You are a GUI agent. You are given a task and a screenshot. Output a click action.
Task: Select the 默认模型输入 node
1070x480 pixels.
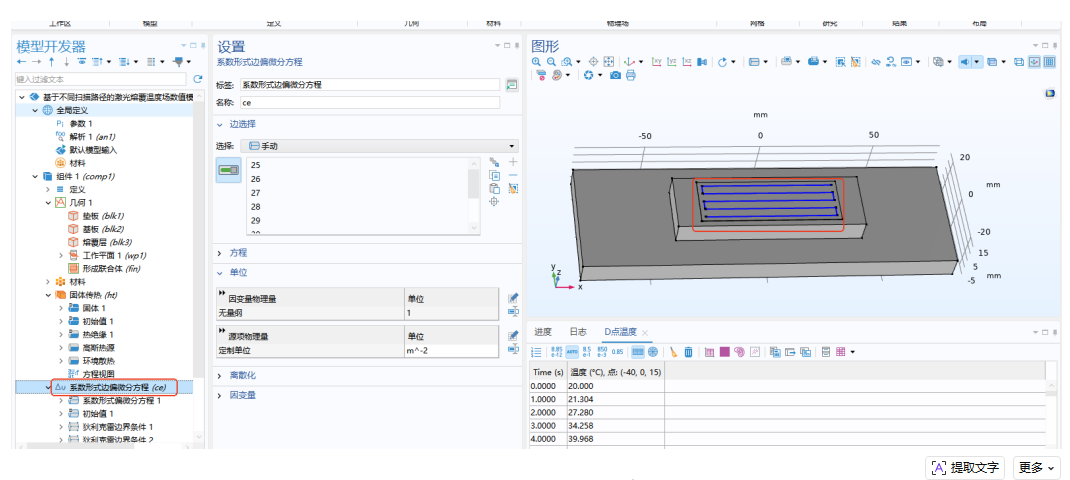[x=93, y=150]
